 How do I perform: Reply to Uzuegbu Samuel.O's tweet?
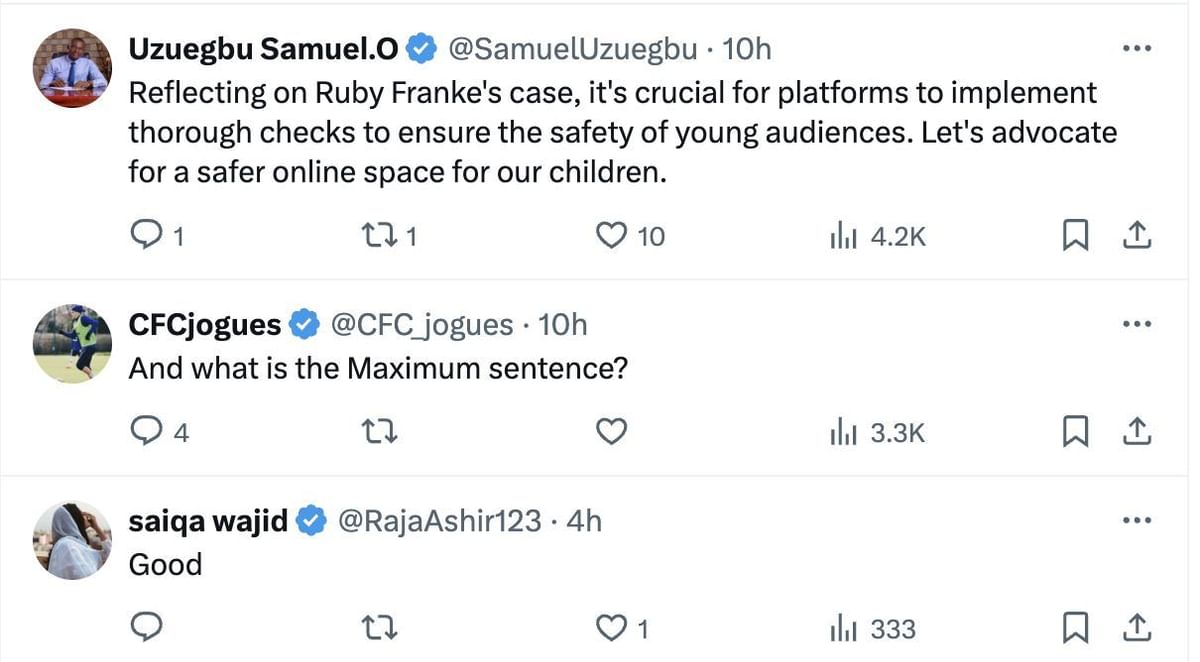[147, 236]
